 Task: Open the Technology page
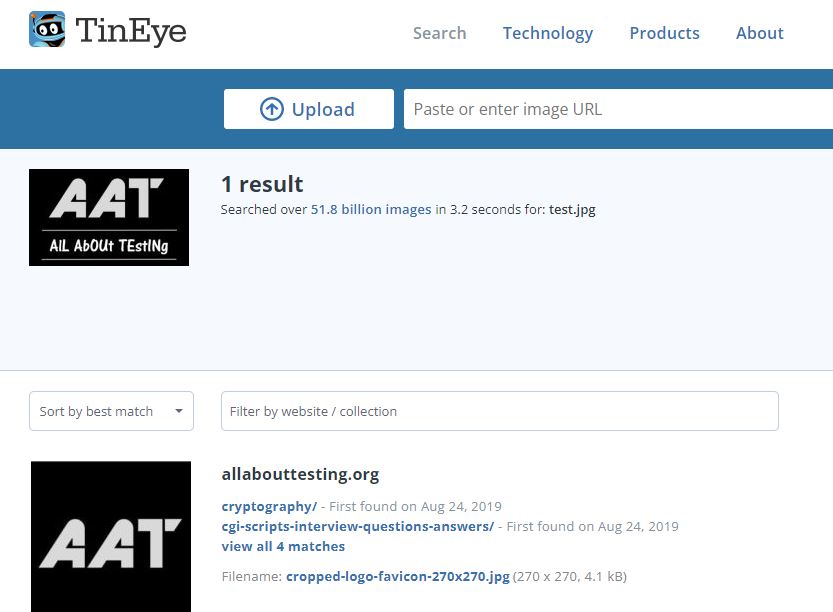coord(547,33)
